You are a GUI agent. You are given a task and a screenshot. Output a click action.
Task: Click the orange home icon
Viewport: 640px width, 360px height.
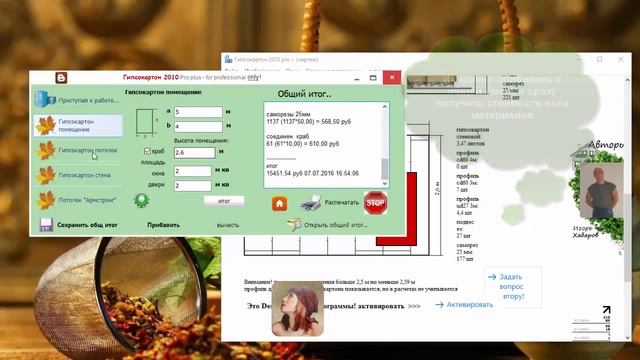pyautogui.click(x=280, y=204)
